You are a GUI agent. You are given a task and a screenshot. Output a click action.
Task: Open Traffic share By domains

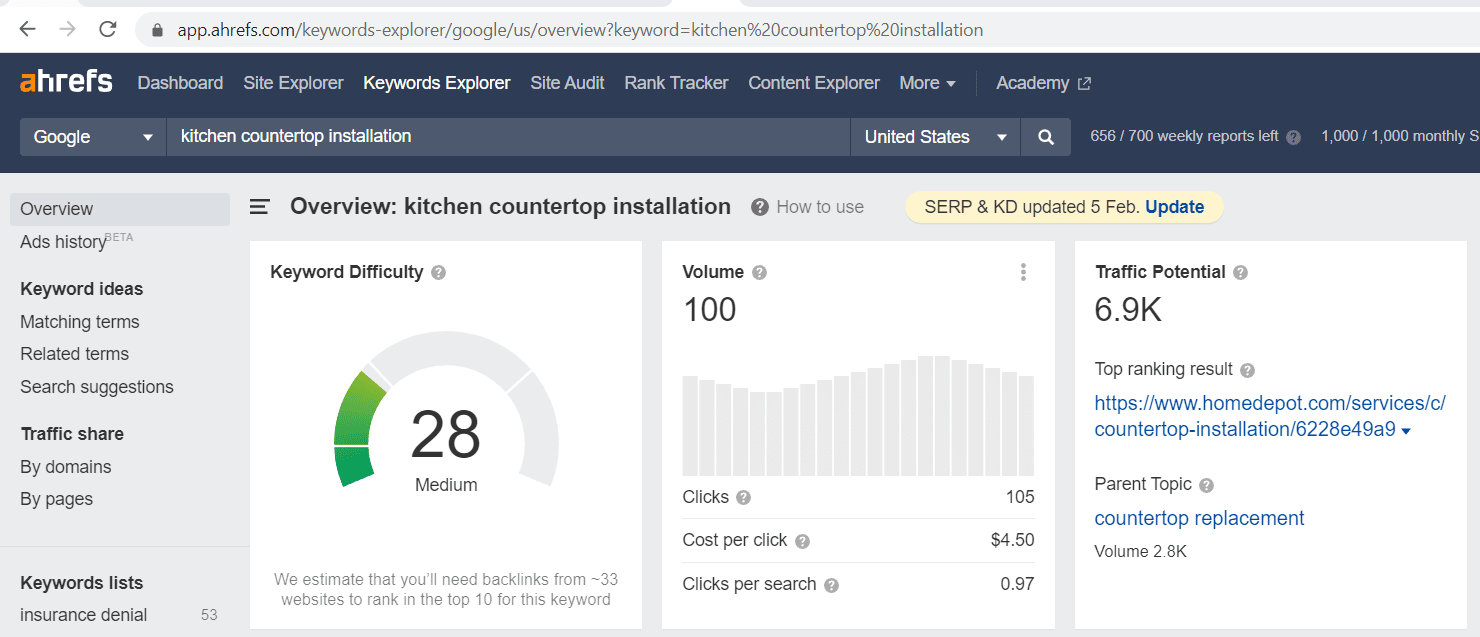(66, 467)
